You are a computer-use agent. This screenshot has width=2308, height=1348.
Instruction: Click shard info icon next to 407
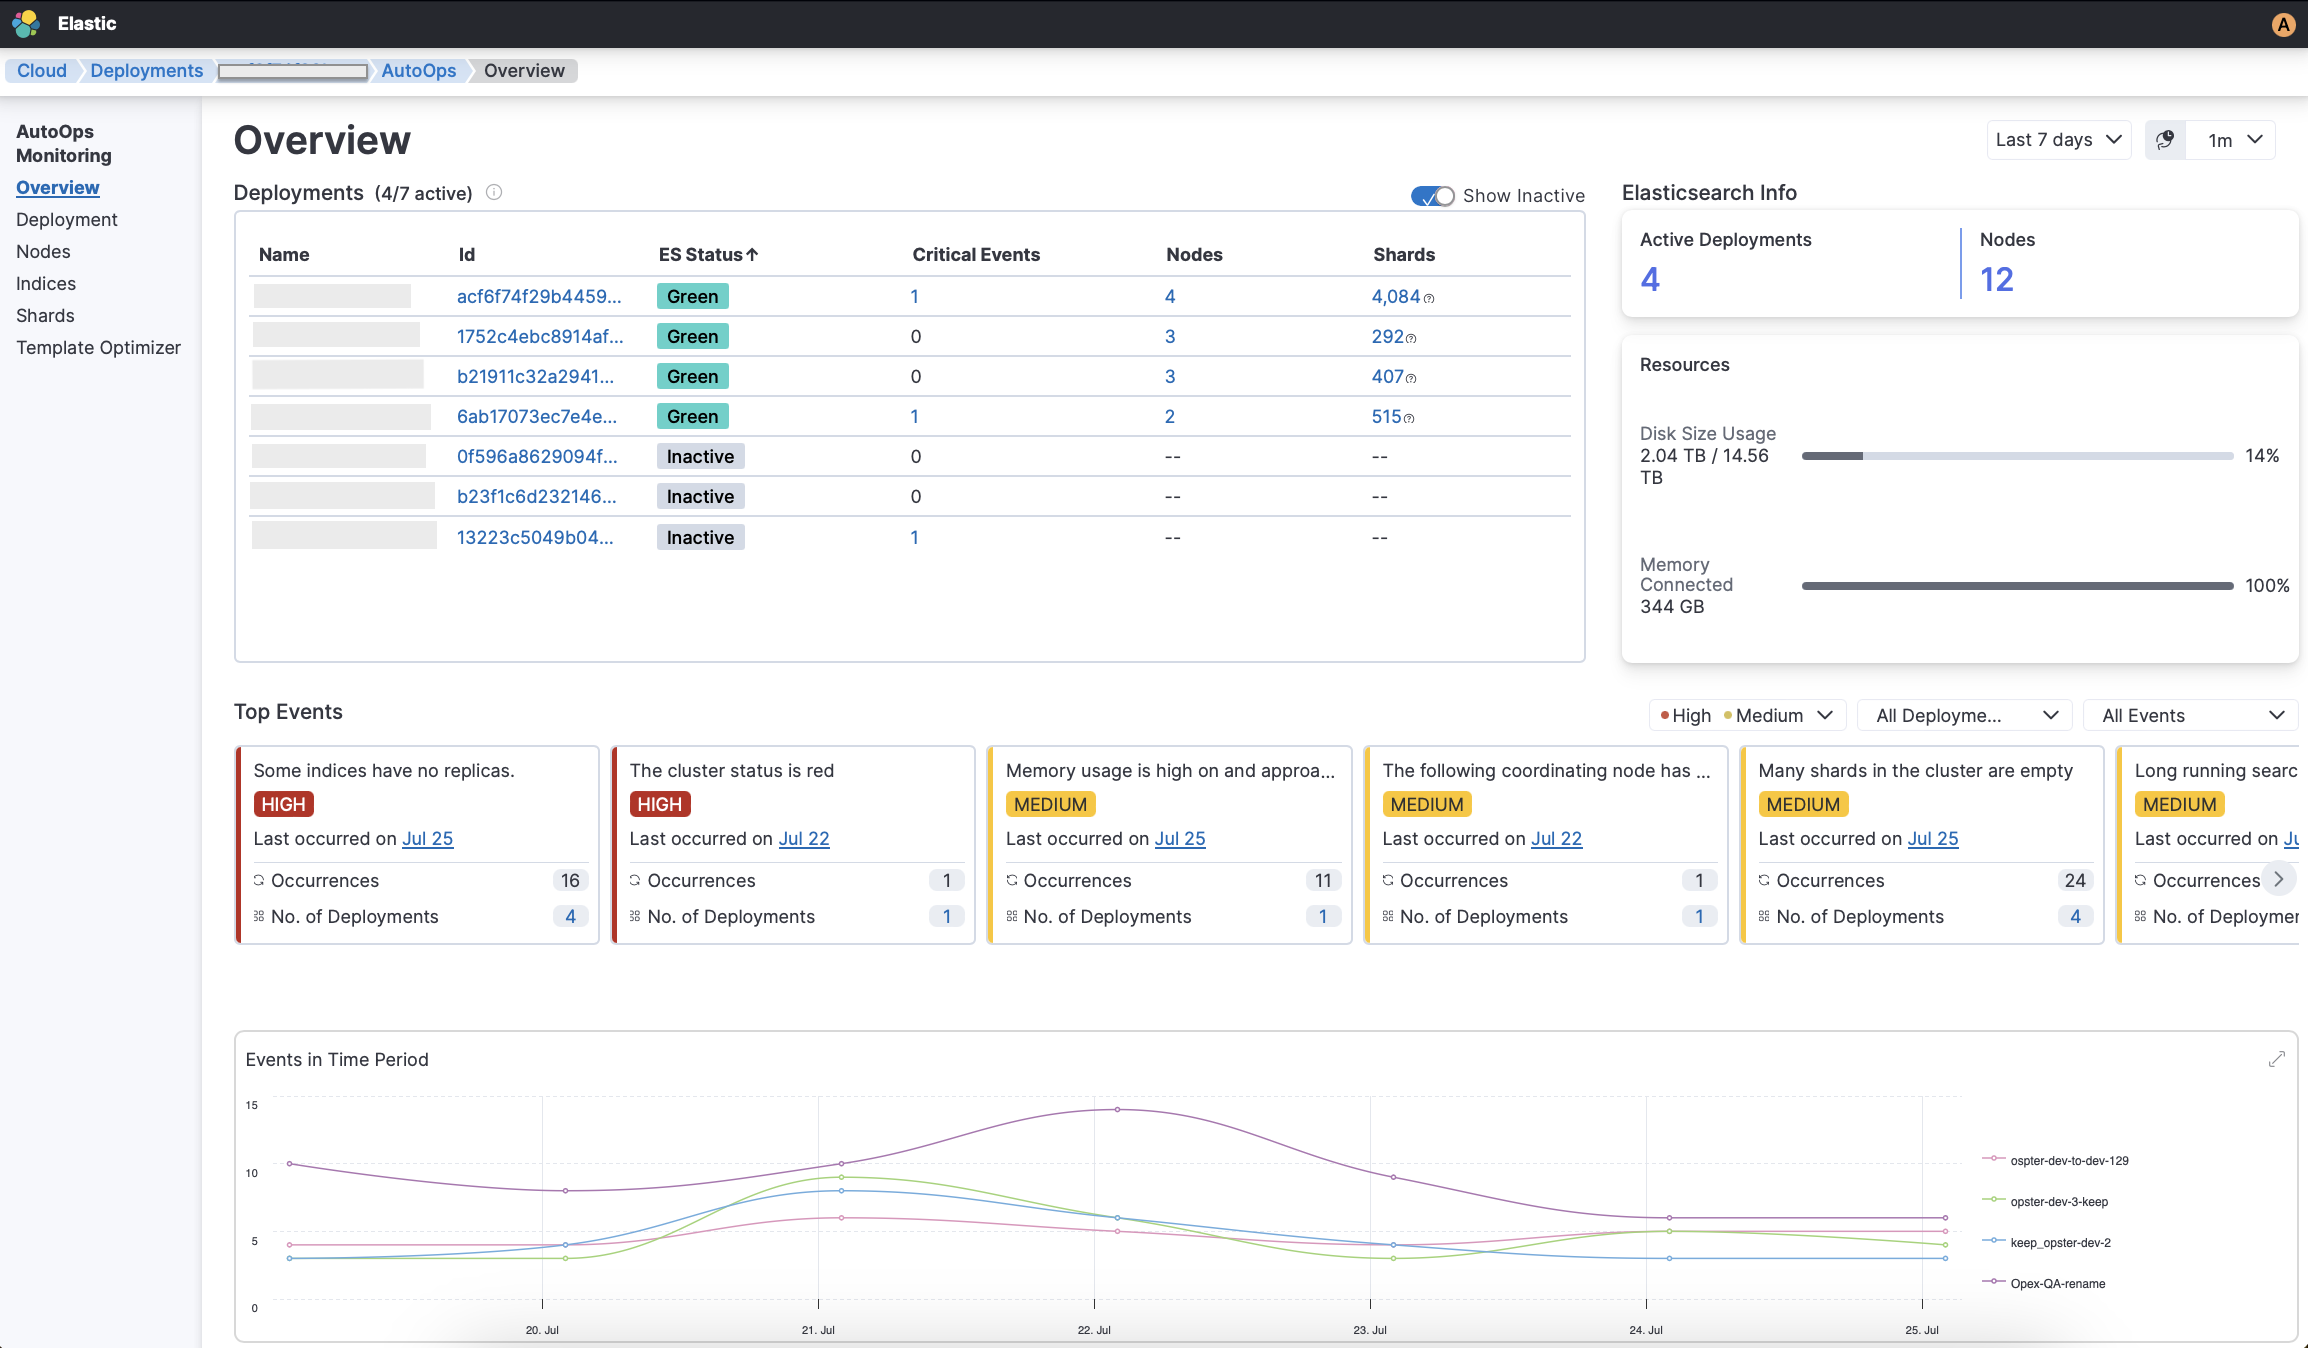click(1411, 378)
